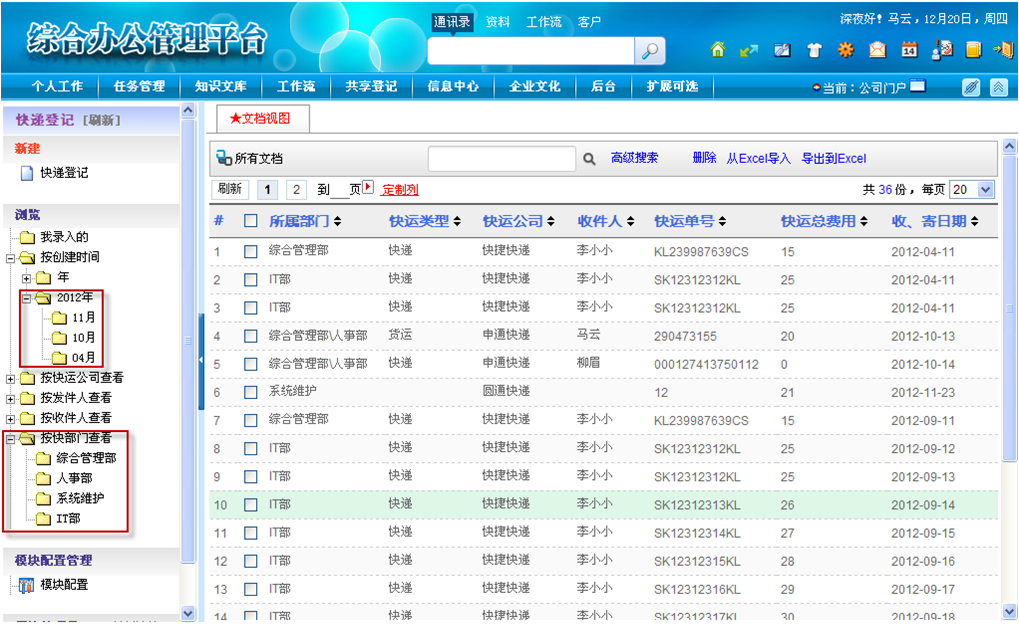Open the 个人工作 menu

pos(57,86)
